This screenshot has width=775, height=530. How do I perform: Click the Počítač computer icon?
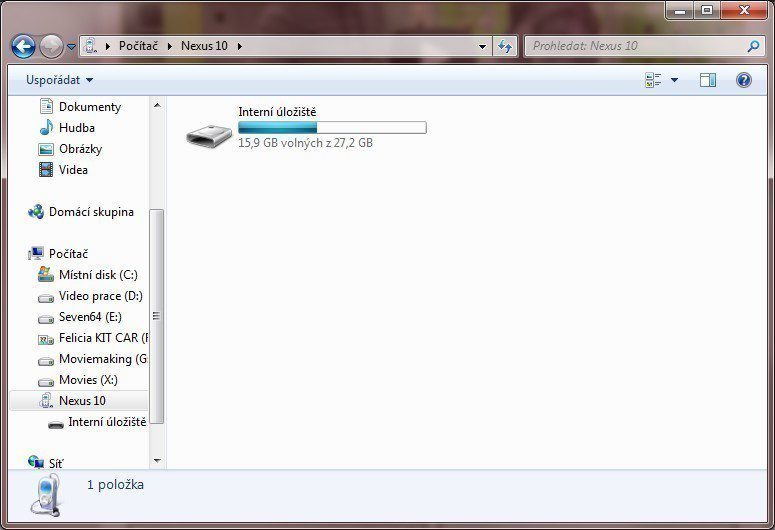(x=36, y=254)
